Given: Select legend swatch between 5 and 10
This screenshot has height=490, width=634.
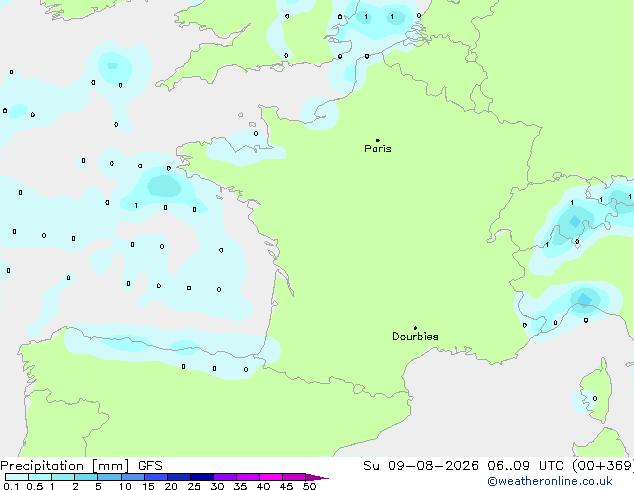Looking at the screenshot, I should coord(109,477).
